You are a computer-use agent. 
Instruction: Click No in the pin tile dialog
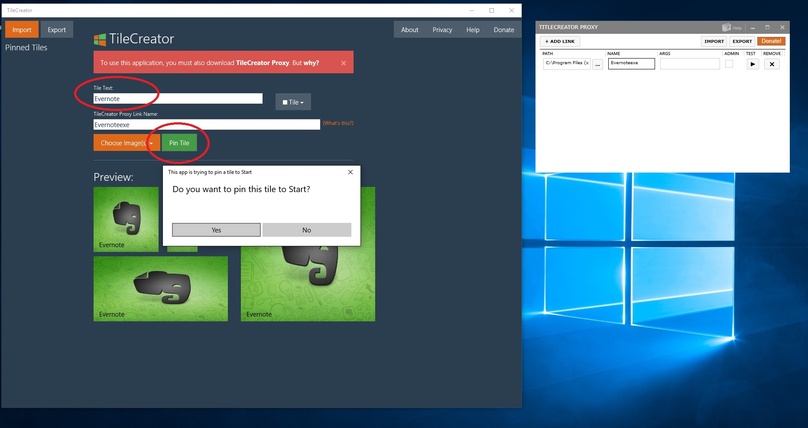coord(307,230)
